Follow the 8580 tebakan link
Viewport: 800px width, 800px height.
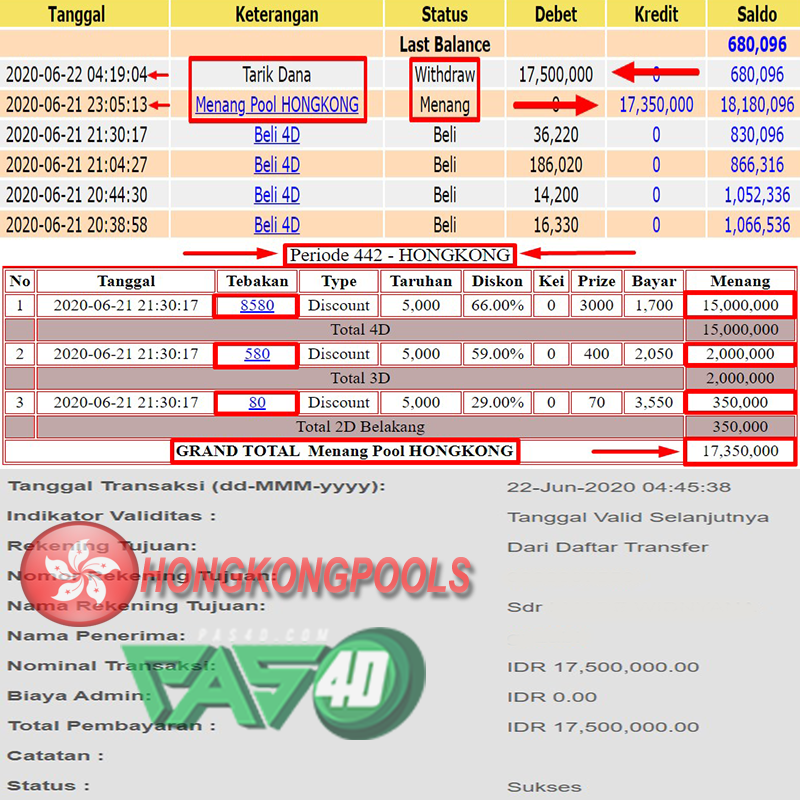point(257,305)
